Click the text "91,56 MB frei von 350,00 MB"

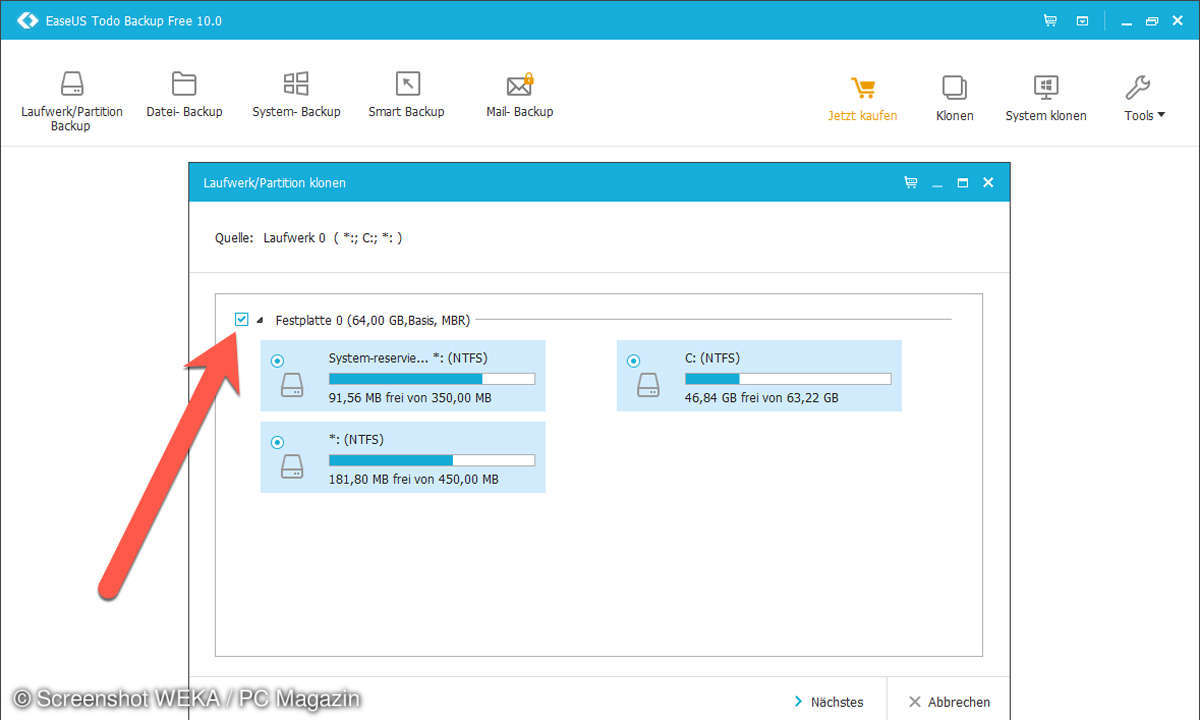(410, 398)
